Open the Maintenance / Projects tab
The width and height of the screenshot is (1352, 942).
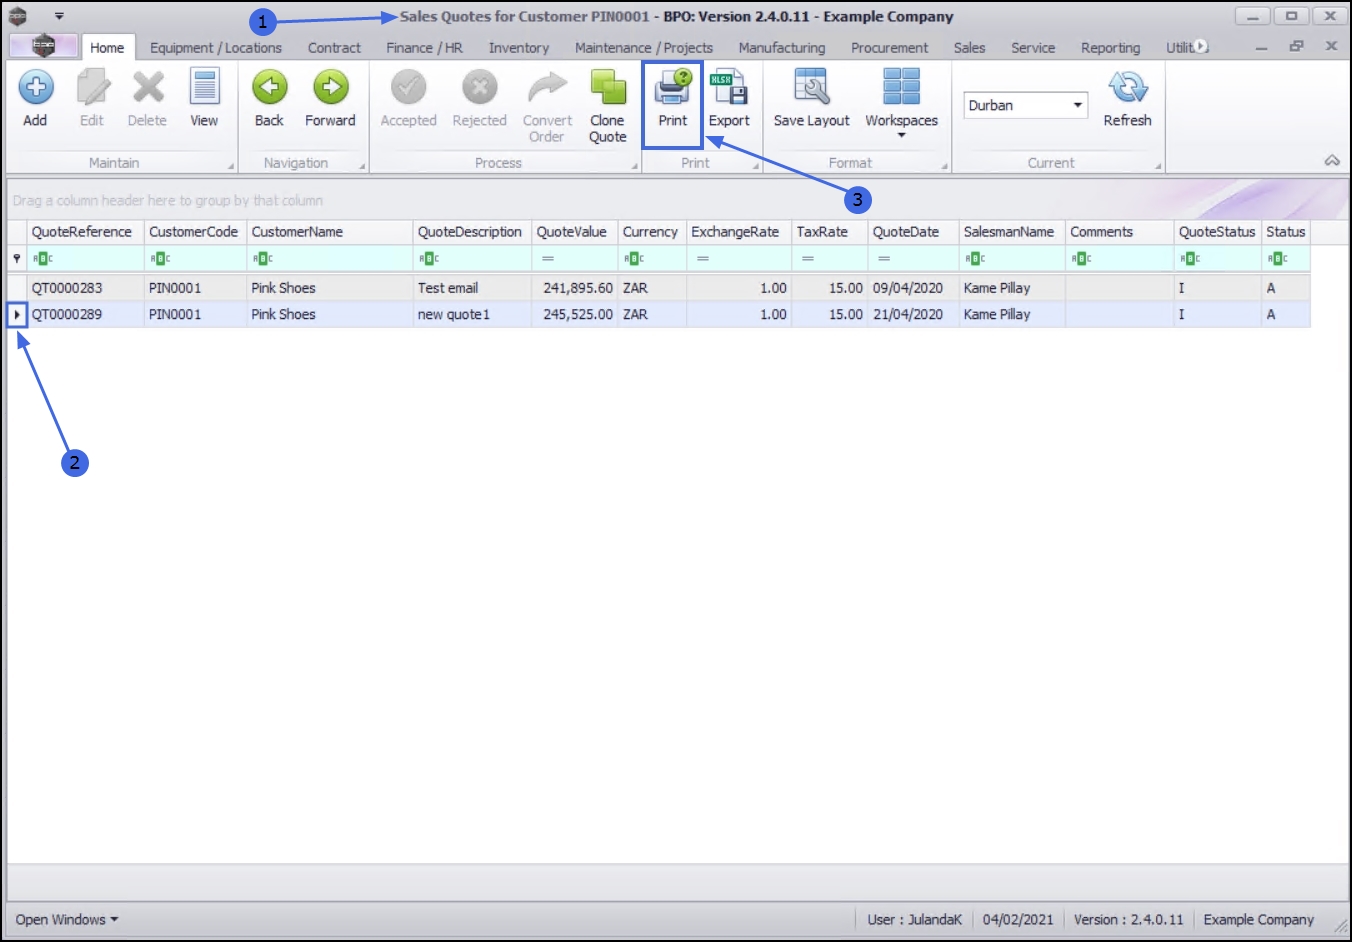[x=644, y=47]
